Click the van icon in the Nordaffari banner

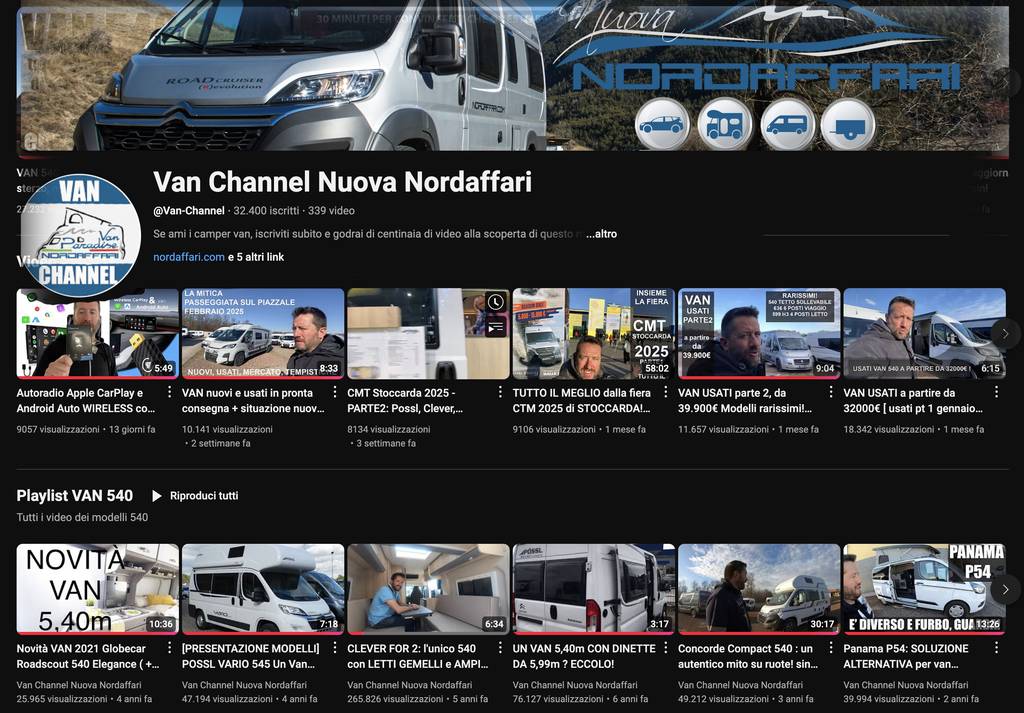point(787,124)
